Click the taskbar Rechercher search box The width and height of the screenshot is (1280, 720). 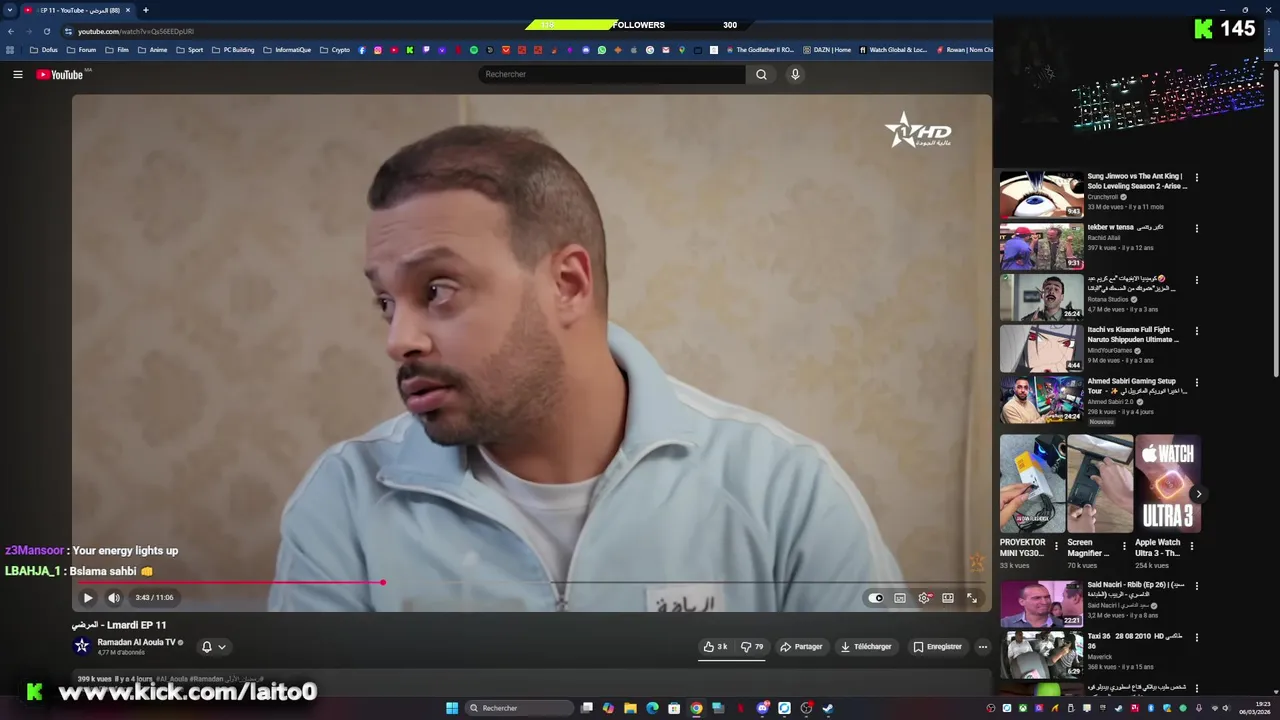tap(518, 708)
